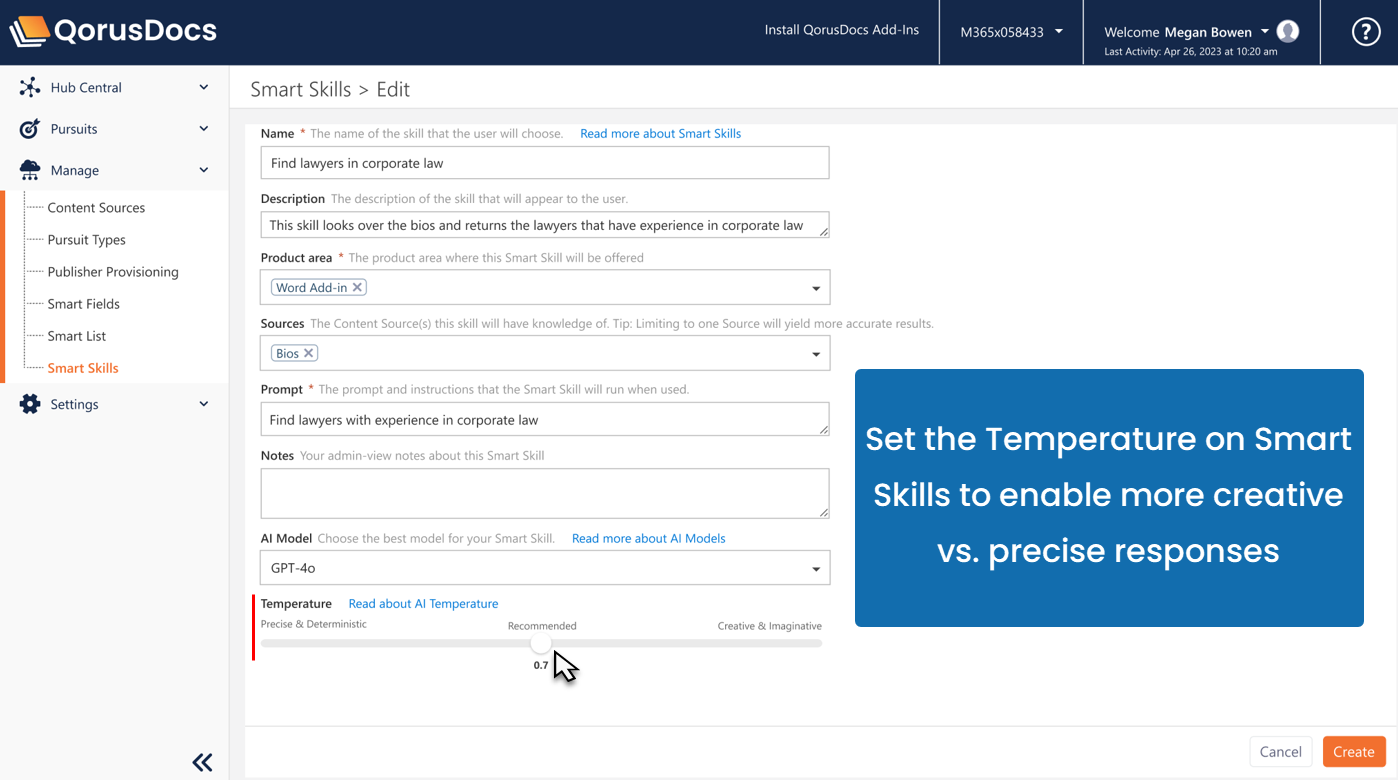This screenshot has height=780, width=1398.
Task: Open the AI Model dropdown
Action: [545, 568]
